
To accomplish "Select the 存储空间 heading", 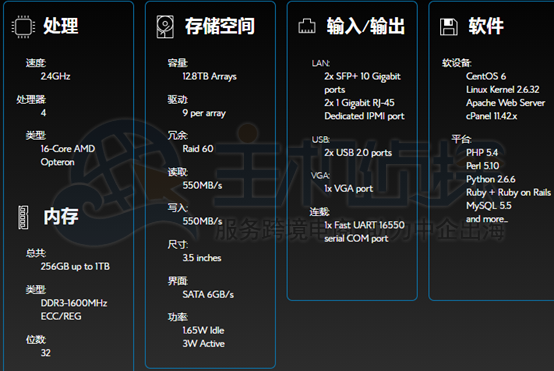I will pyautogui.click(x=220, y=26).
